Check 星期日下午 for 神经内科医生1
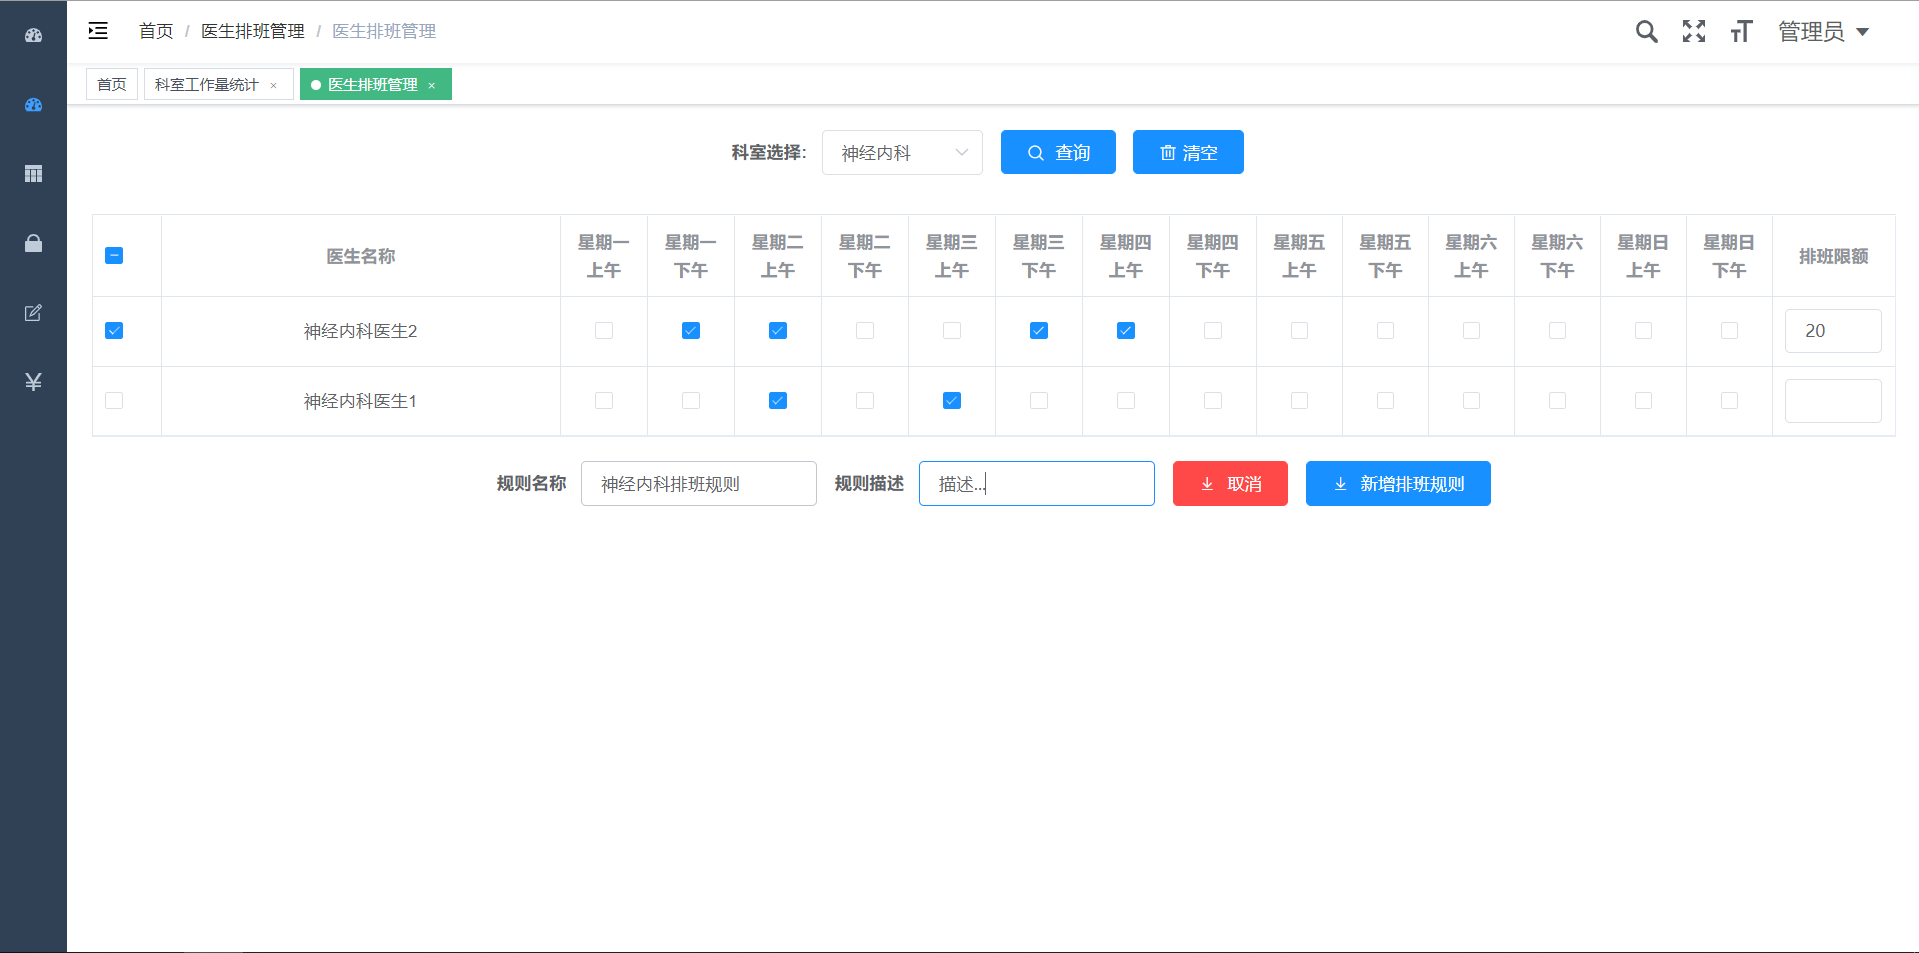 1729,401
